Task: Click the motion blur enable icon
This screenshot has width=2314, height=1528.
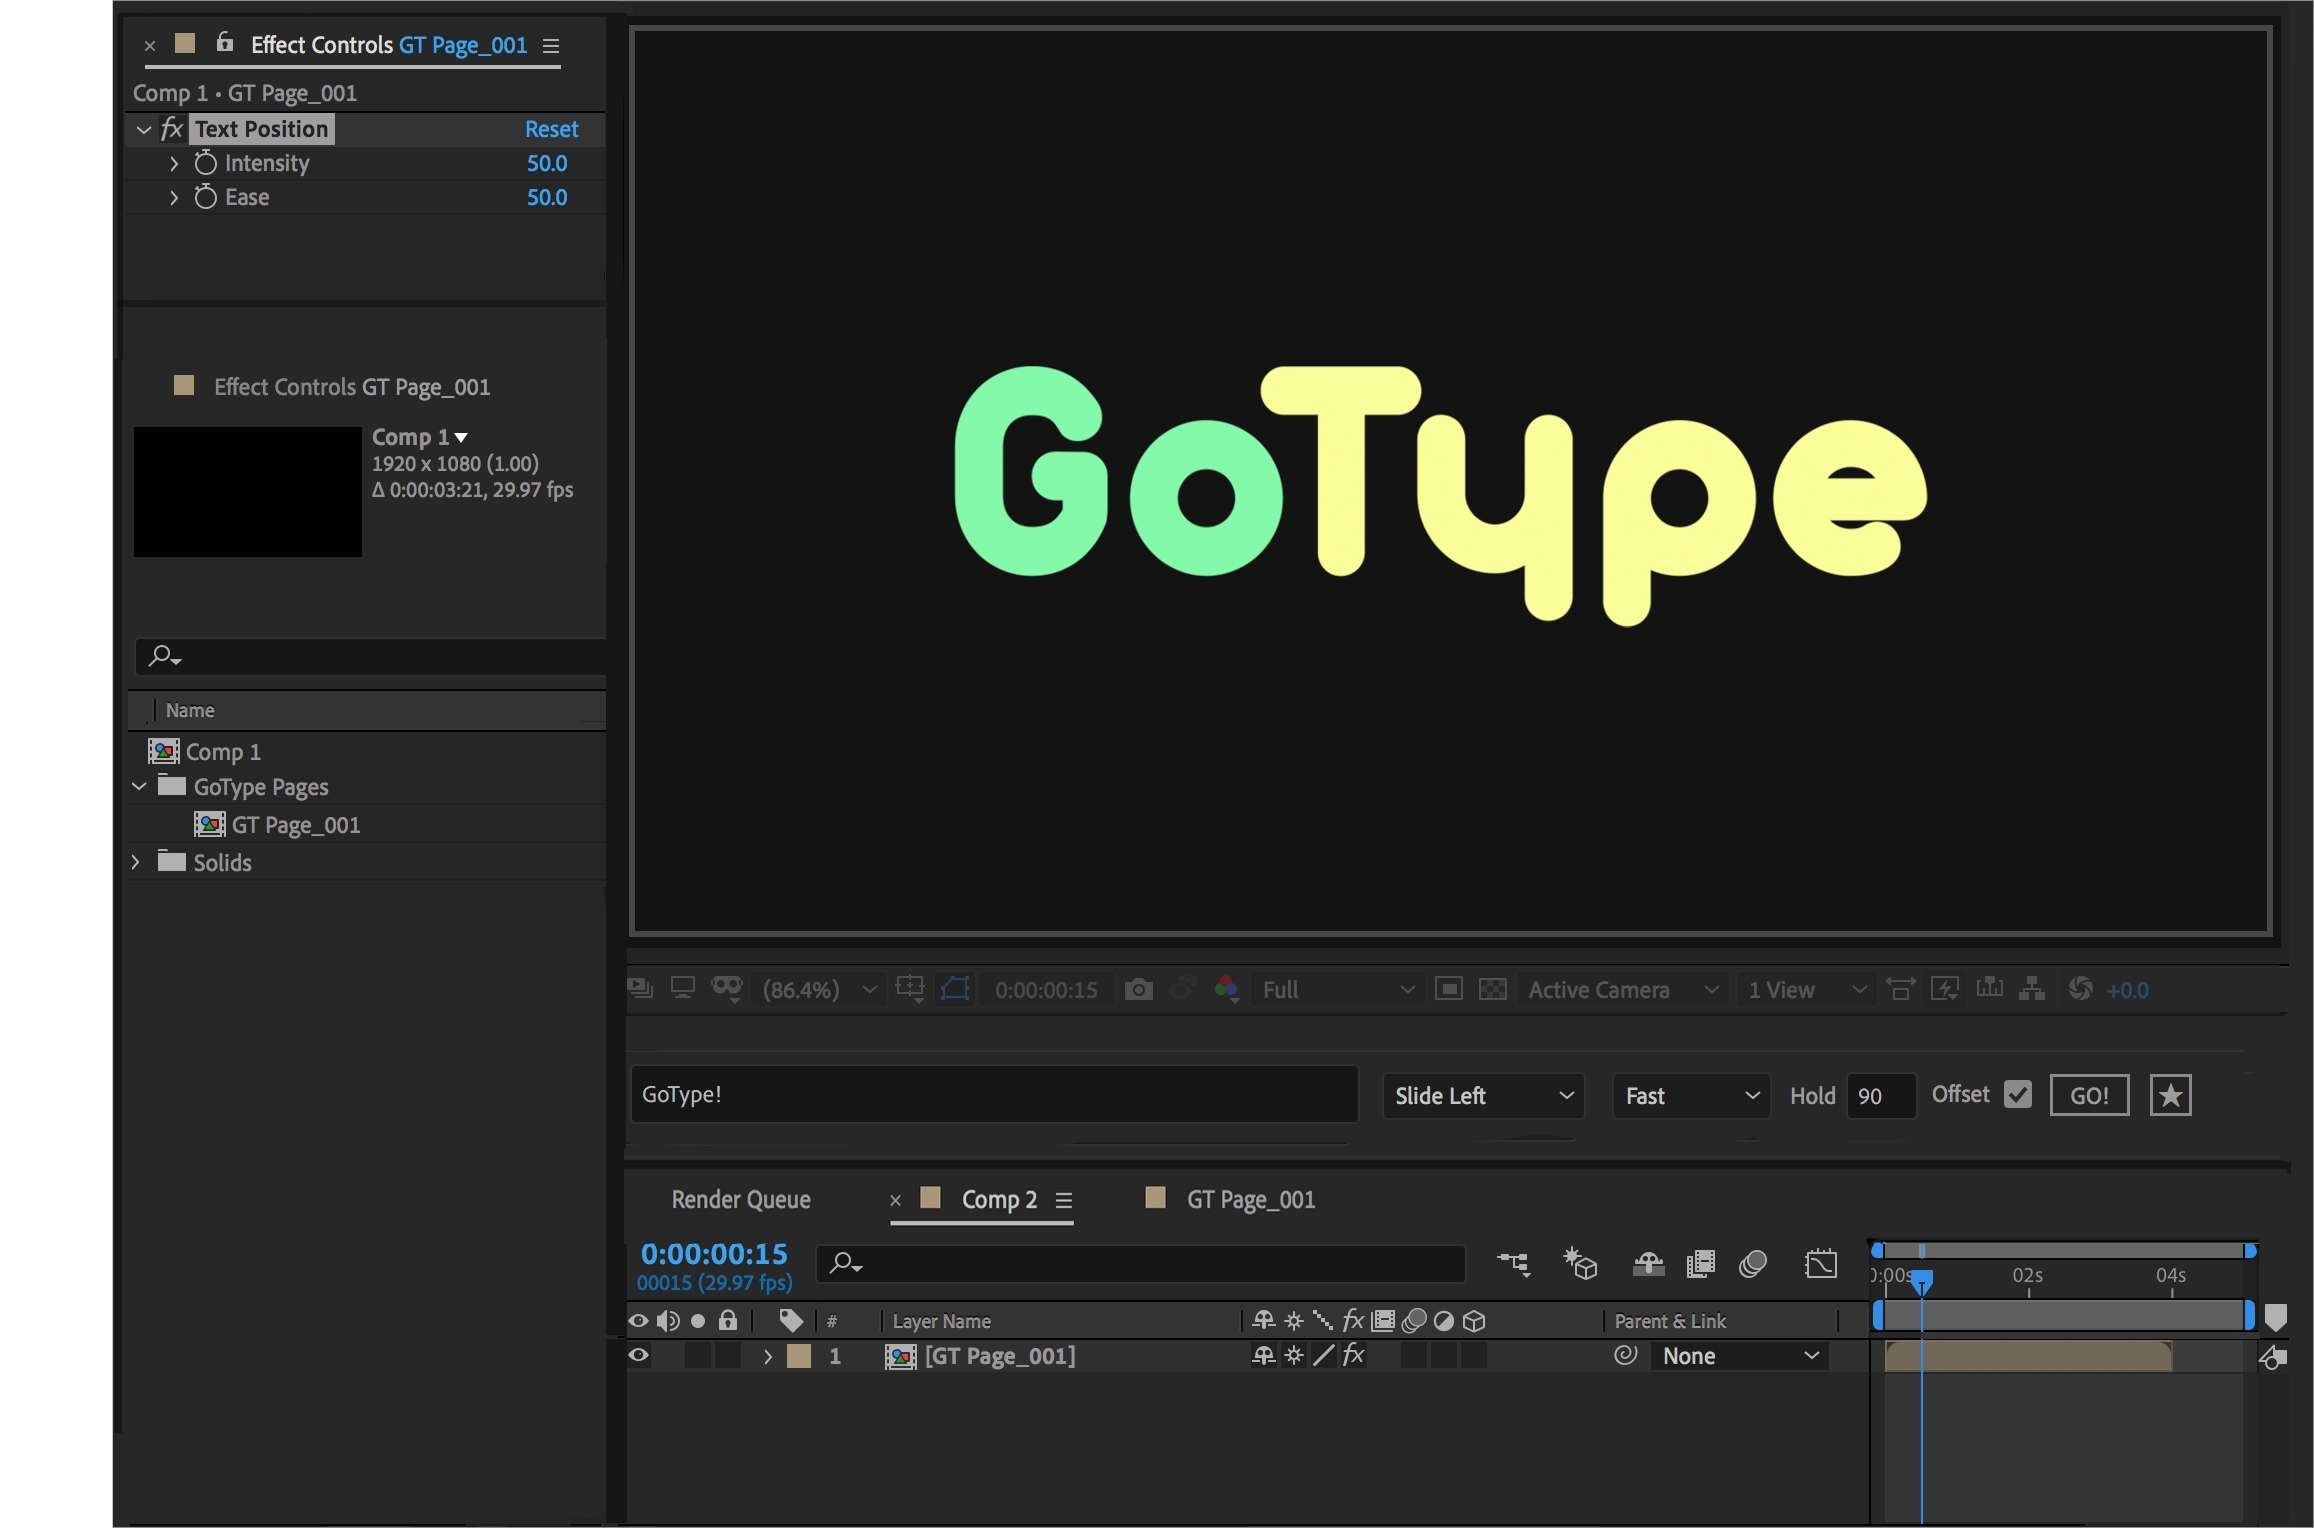Action: (1752, 1264)
